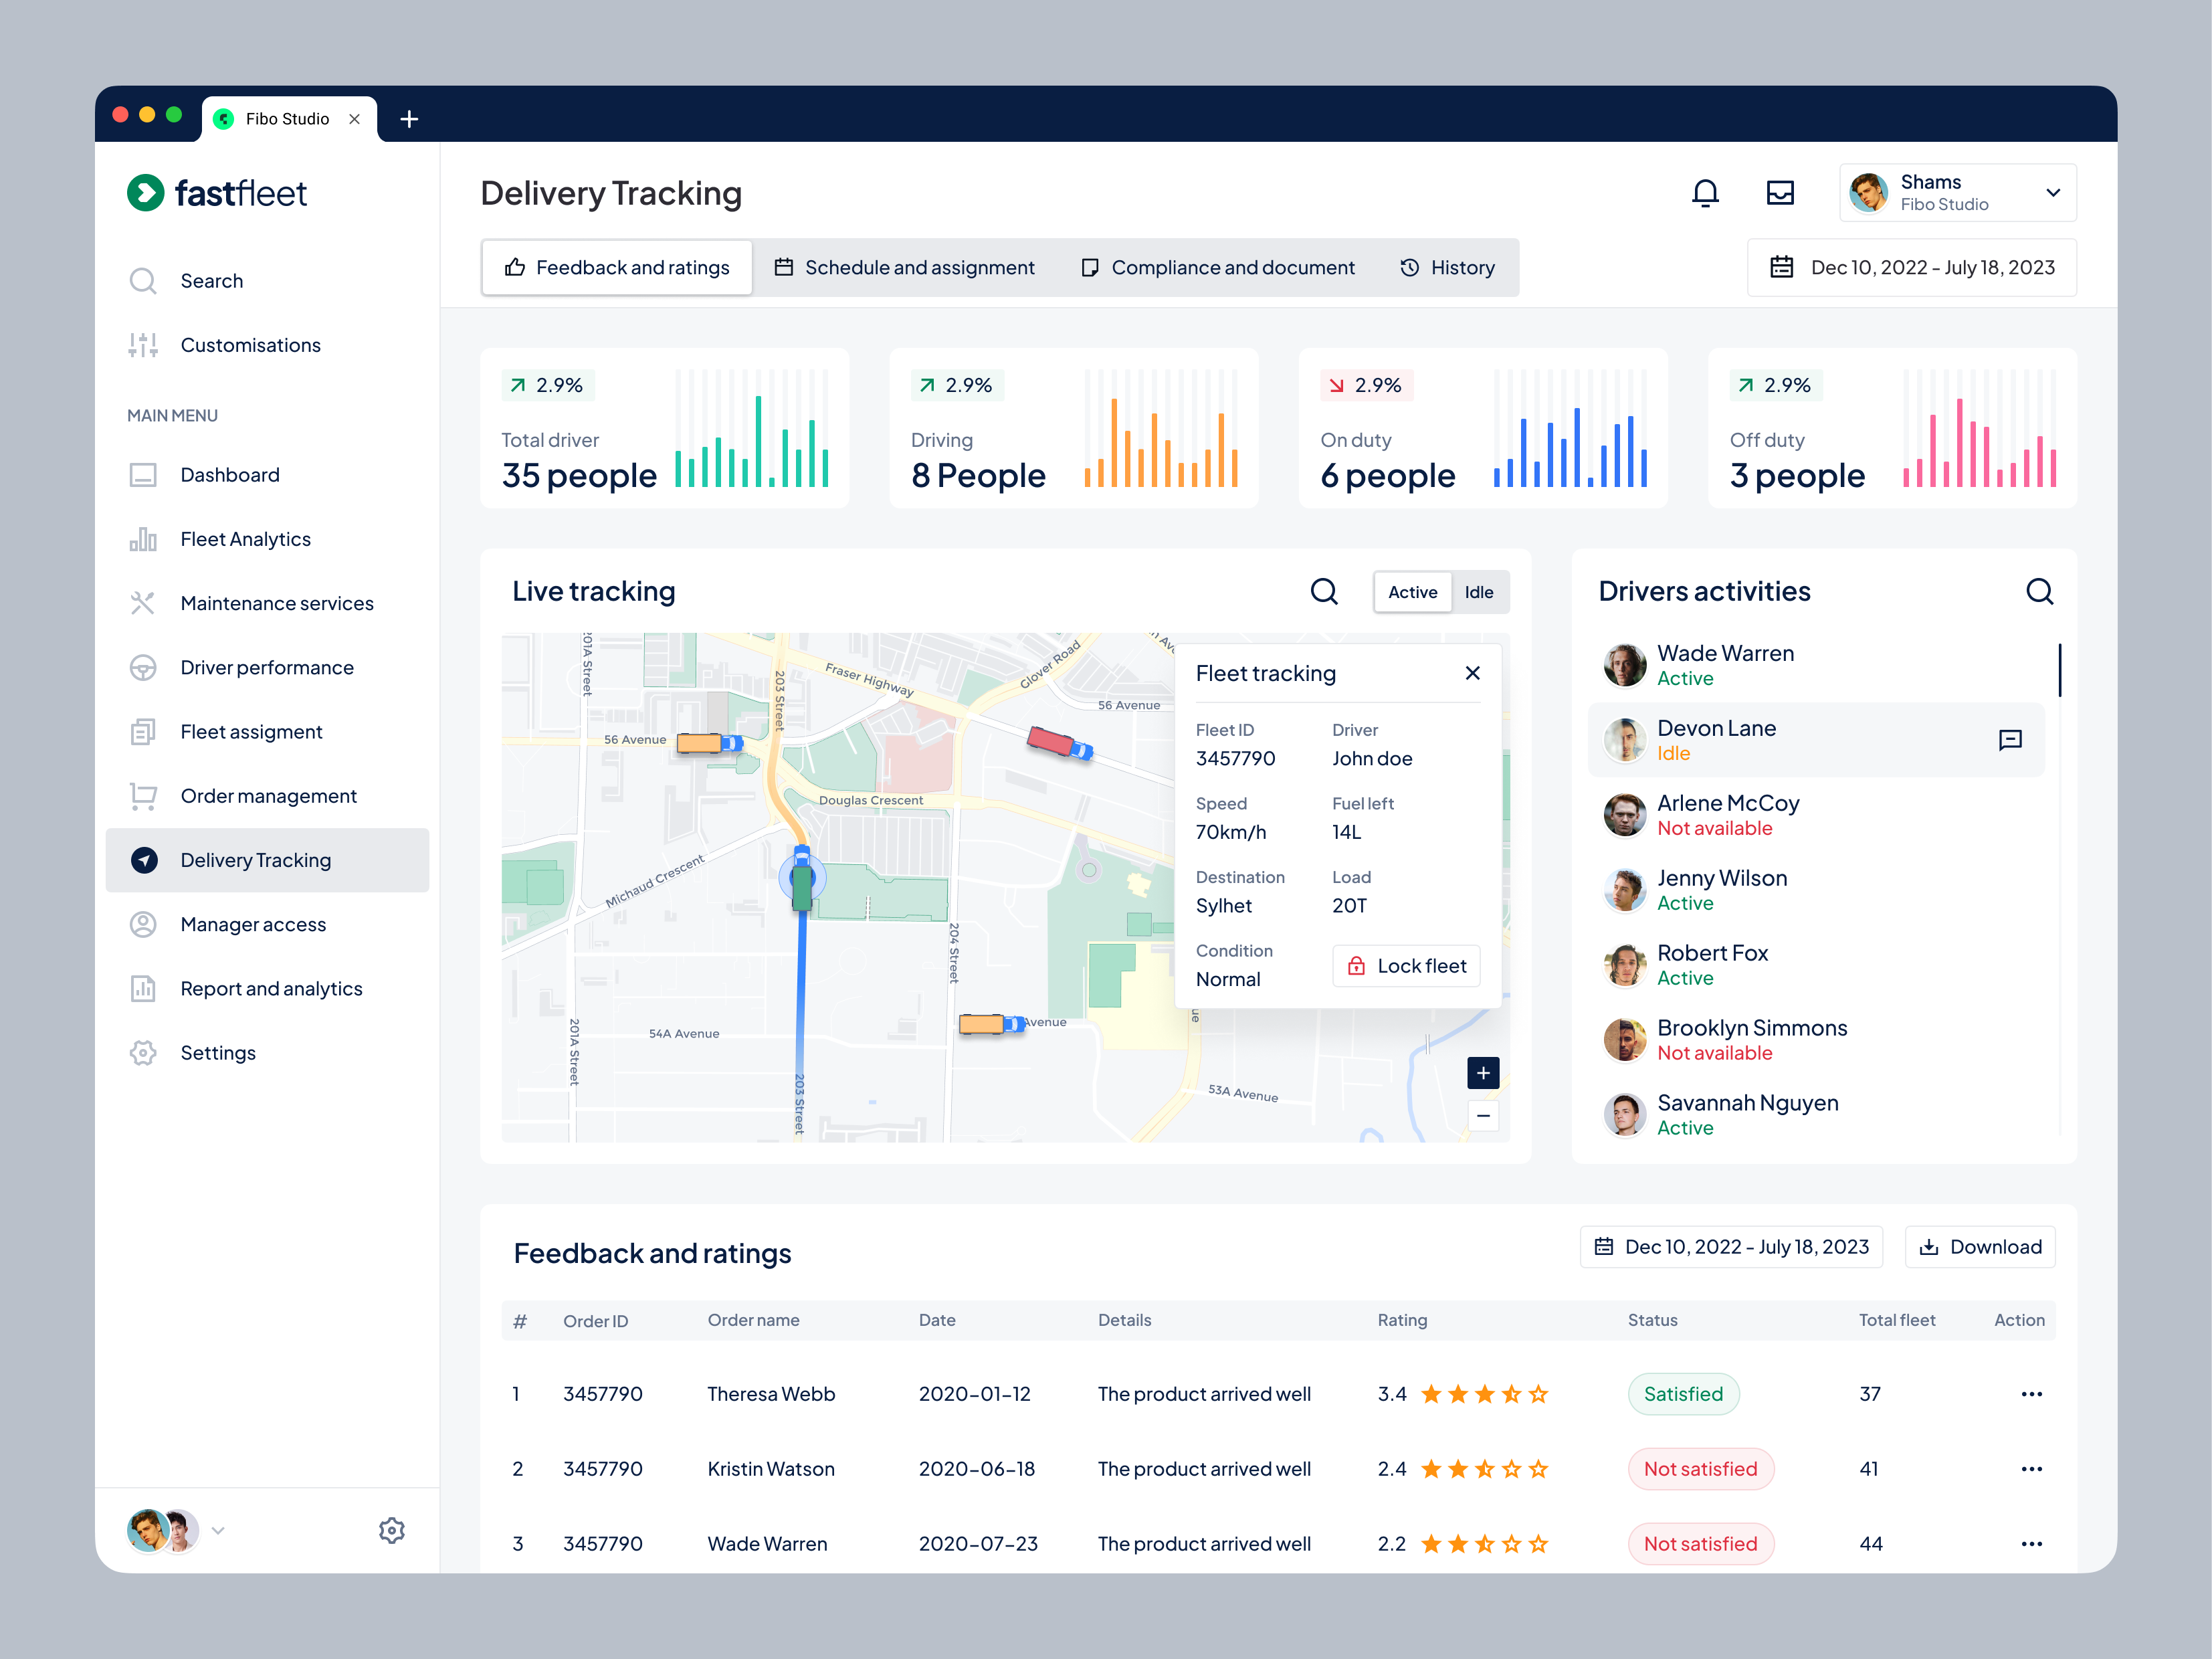This screenshot has height=1659, width=2212.
Task: Open the notification bell icon
Action: pyautogui.click(x=1706, y=192)
